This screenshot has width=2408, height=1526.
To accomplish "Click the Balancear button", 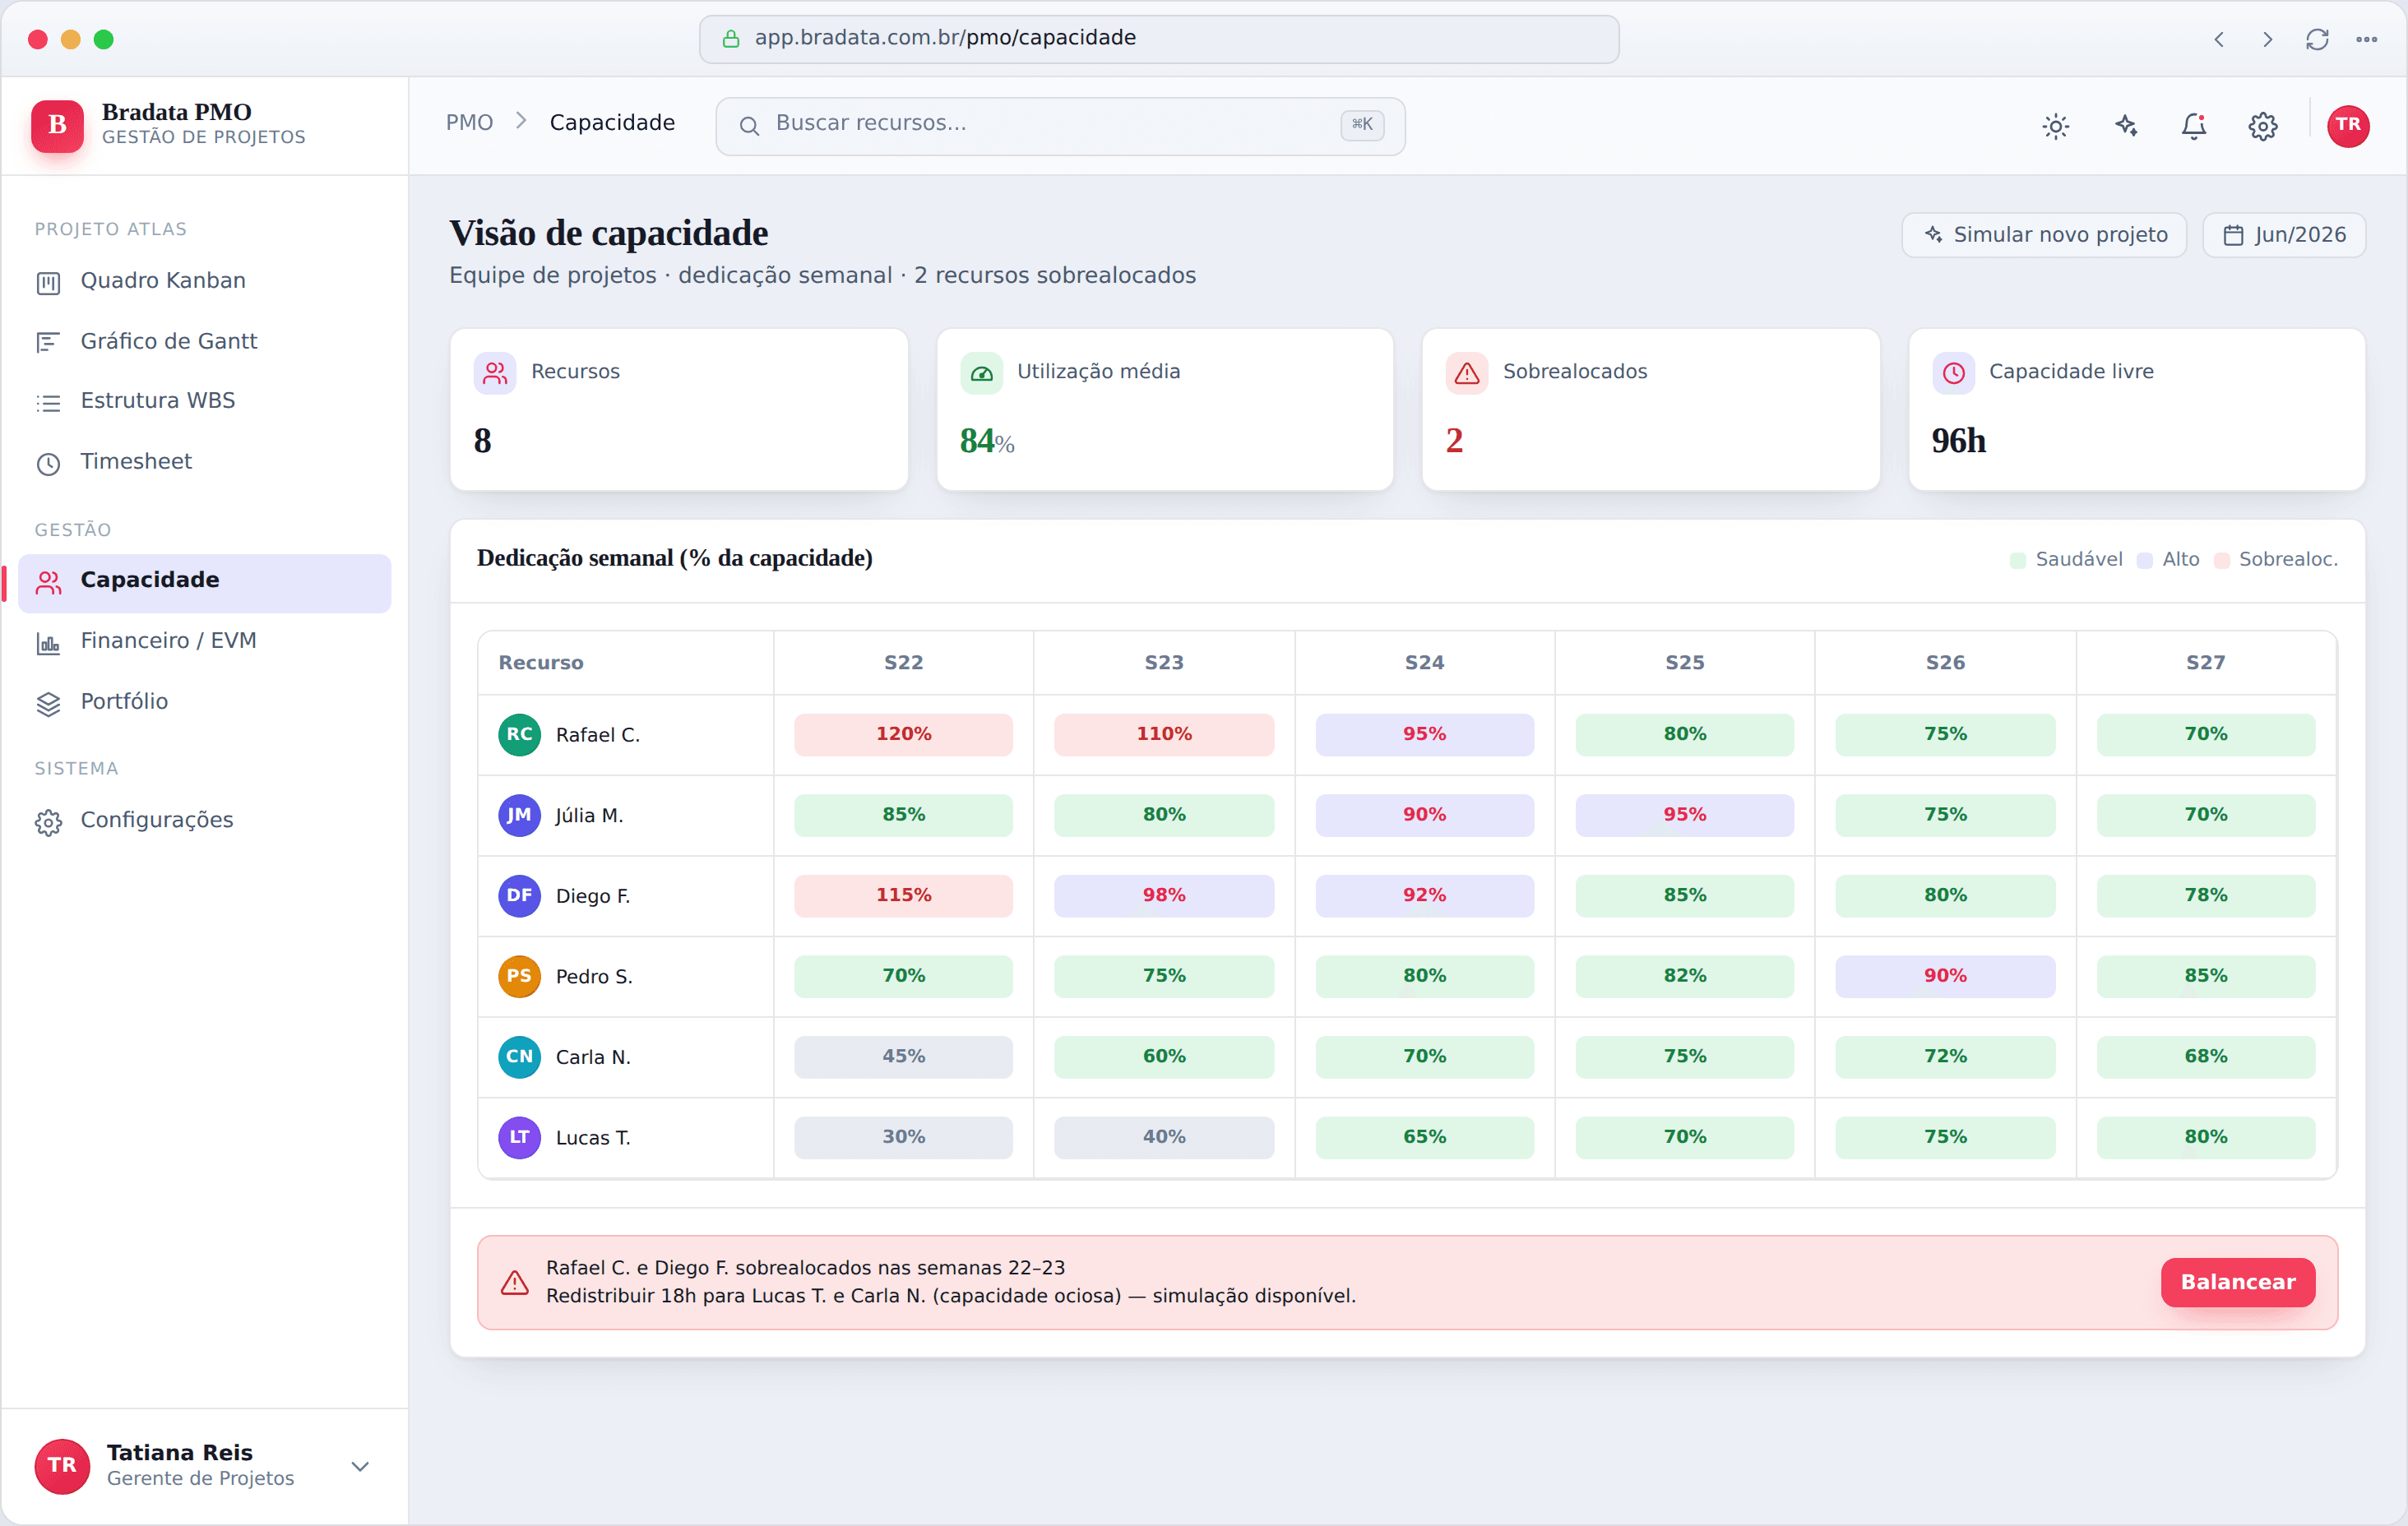I will 2237,1282.
